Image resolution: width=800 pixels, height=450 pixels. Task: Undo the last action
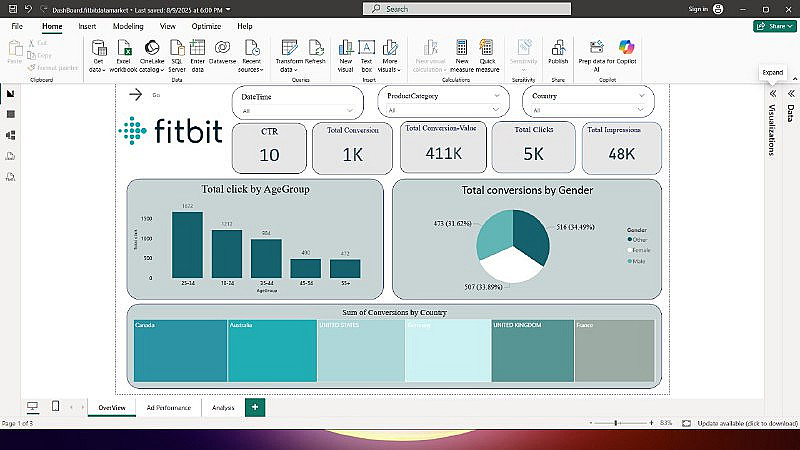(29, 9)
